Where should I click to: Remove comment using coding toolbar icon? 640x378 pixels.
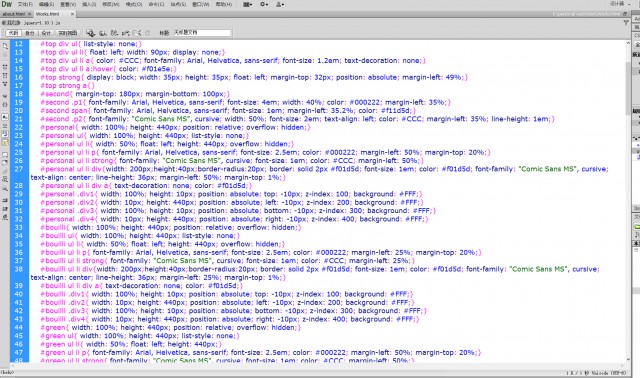[x=5, y=162]
